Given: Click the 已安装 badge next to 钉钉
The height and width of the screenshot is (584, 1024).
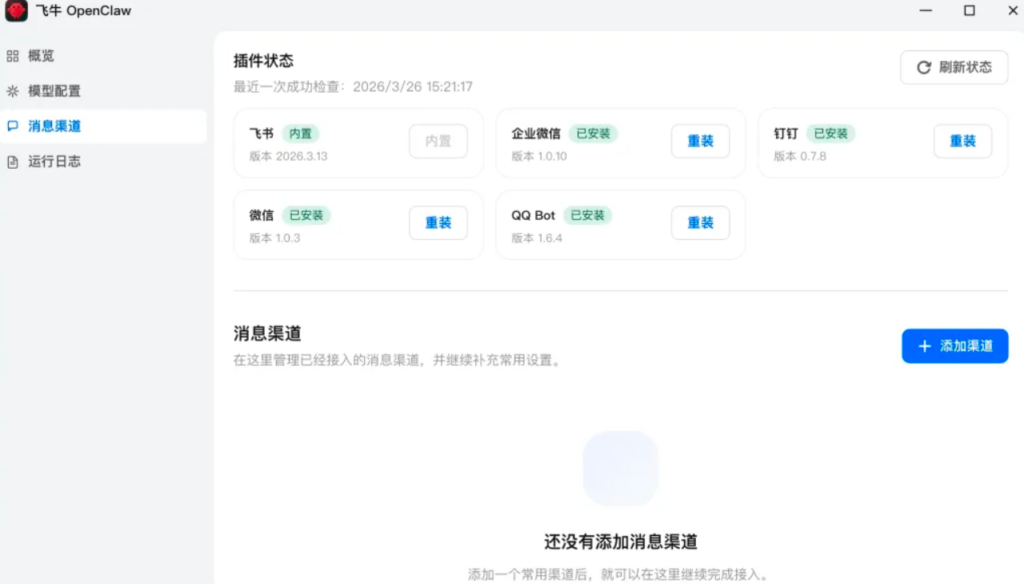Looking at the screenshot, I should (x=831, y=133).
